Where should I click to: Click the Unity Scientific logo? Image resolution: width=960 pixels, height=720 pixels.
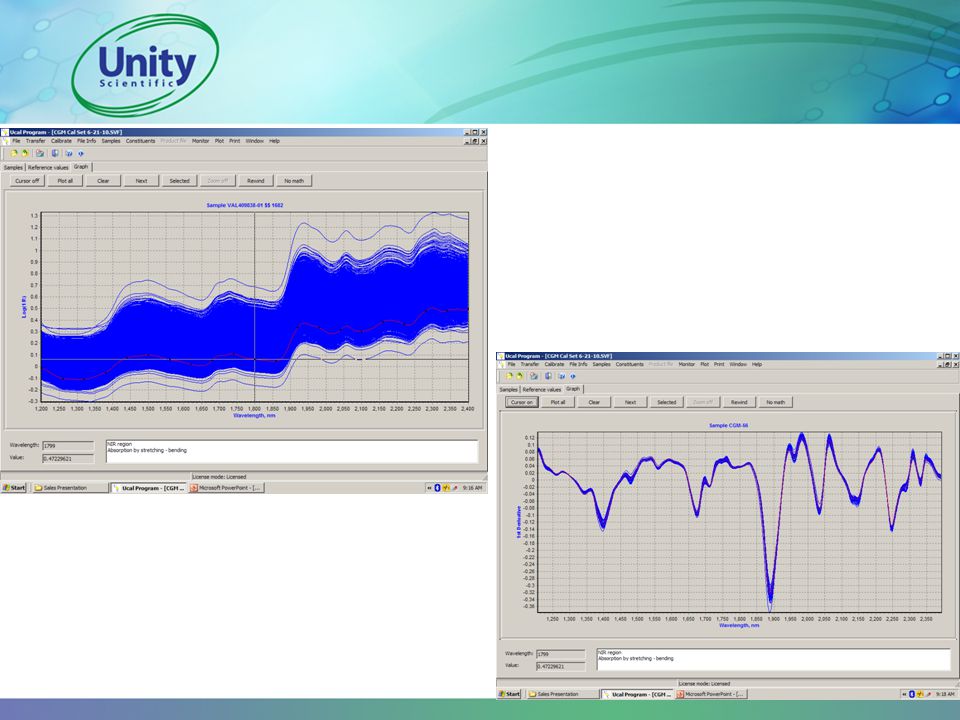coord(145,66)
